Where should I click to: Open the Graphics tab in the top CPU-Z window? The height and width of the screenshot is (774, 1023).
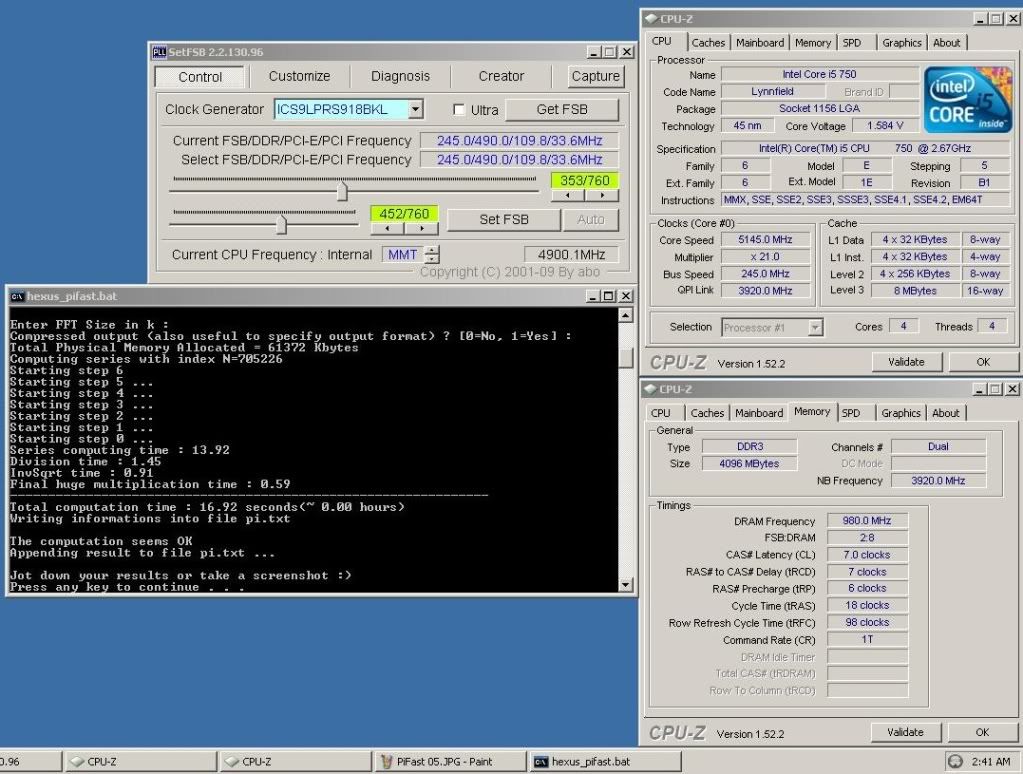(x=902, y=42)
